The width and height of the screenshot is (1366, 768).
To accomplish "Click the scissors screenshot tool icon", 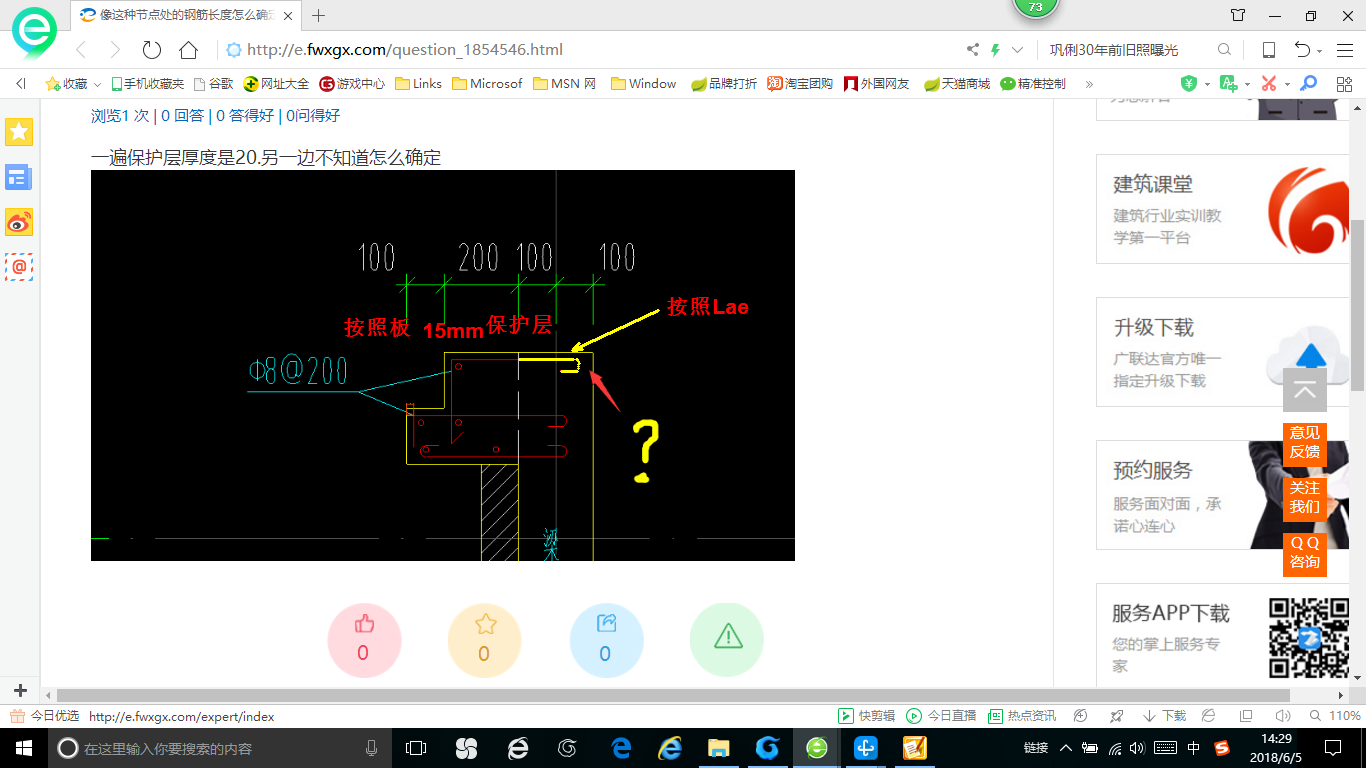I will (1269, 84).
